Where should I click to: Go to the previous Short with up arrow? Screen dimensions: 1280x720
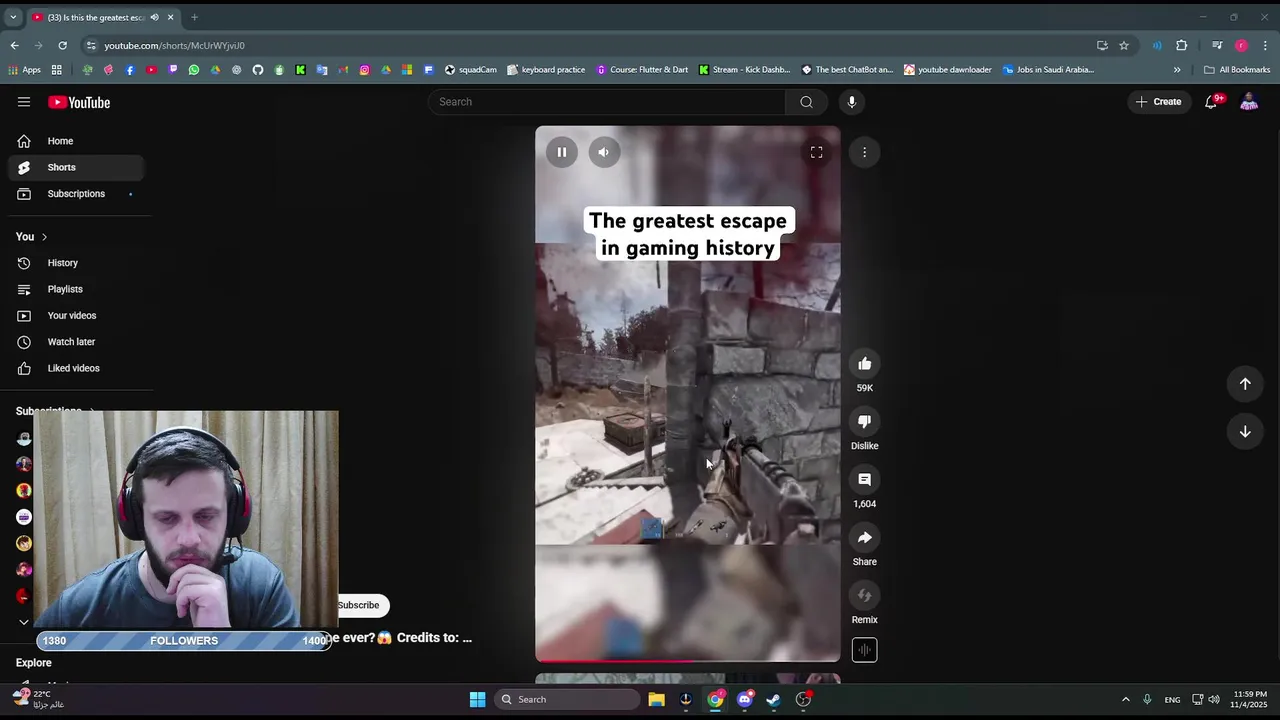[x=1245, y=384]
